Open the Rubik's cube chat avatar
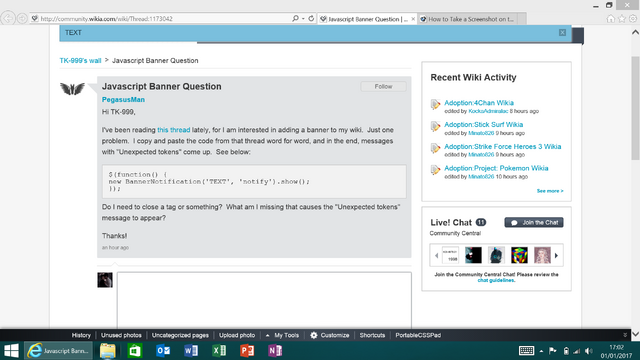This screenshot has height=360, width=640. tap(519, 255)
